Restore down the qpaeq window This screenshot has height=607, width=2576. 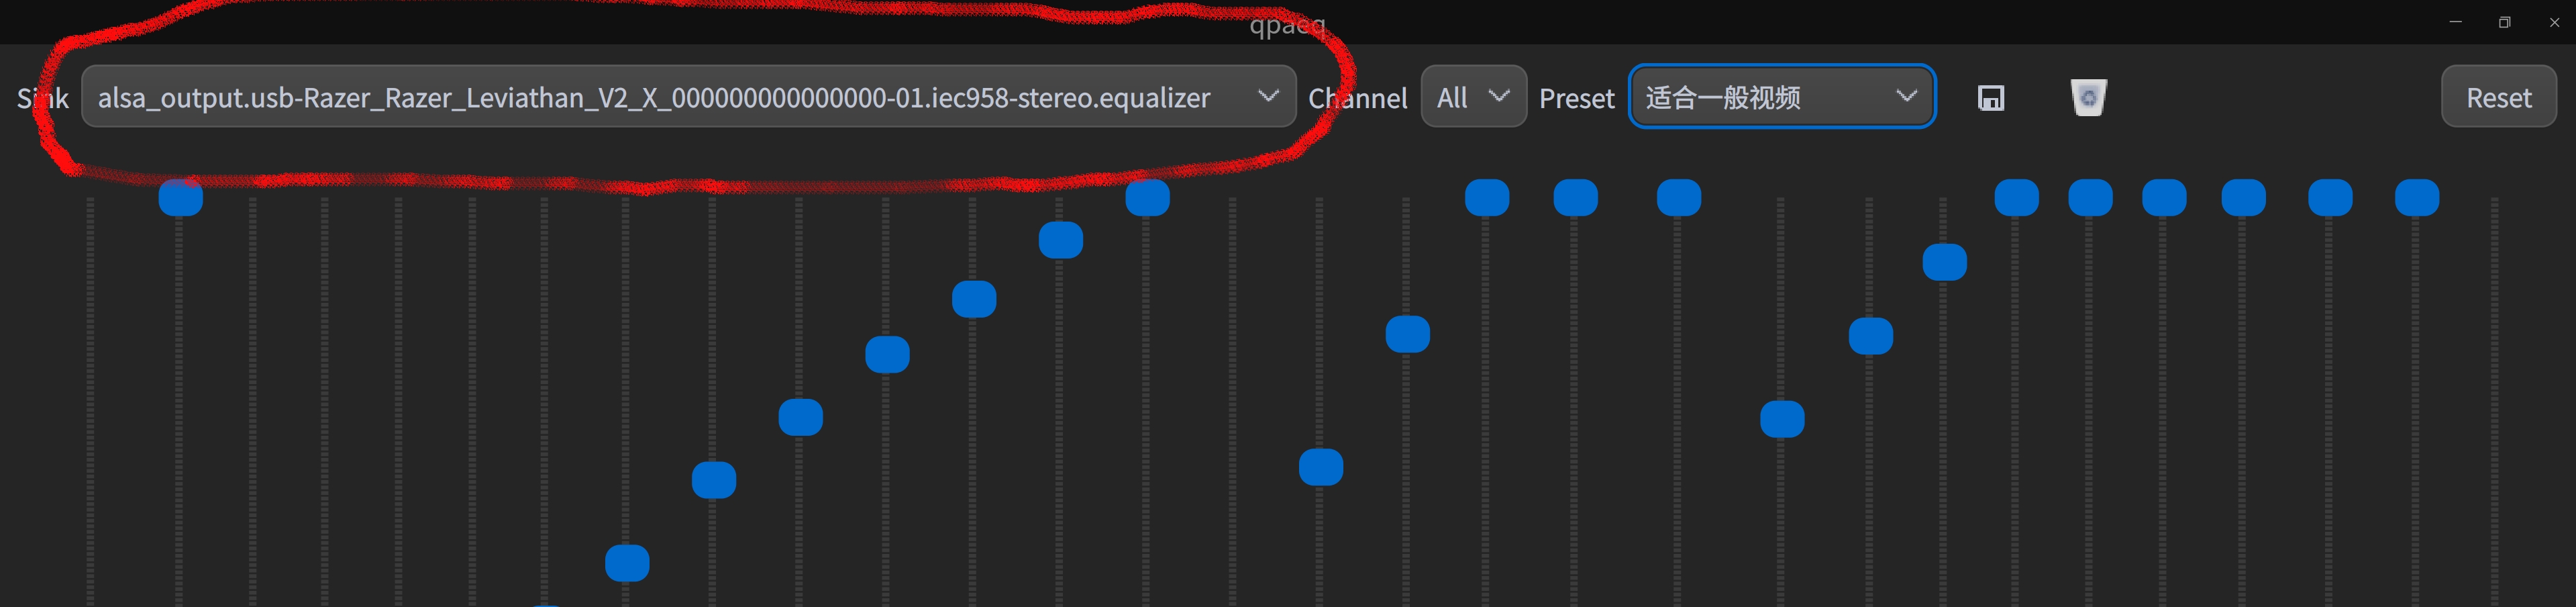[x=2504, y=22]
